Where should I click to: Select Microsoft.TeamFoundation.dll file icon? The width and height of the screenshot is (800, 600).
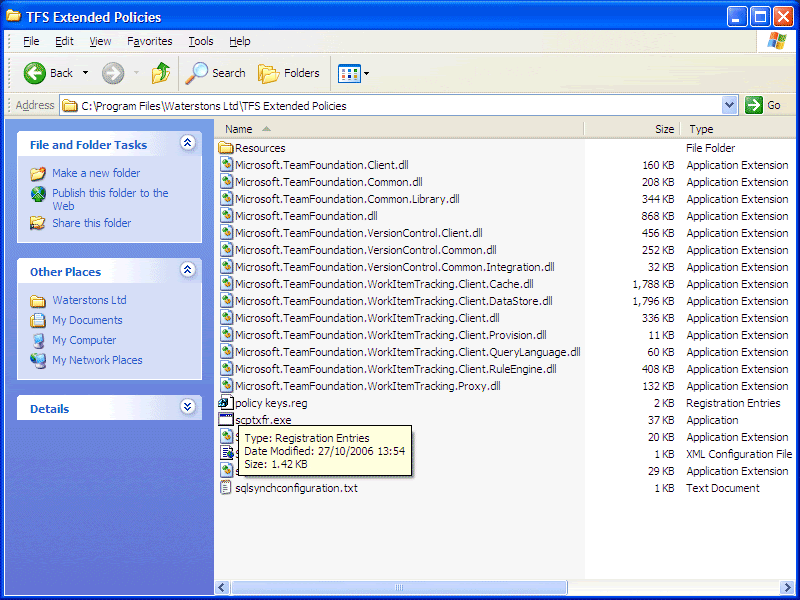227,216
